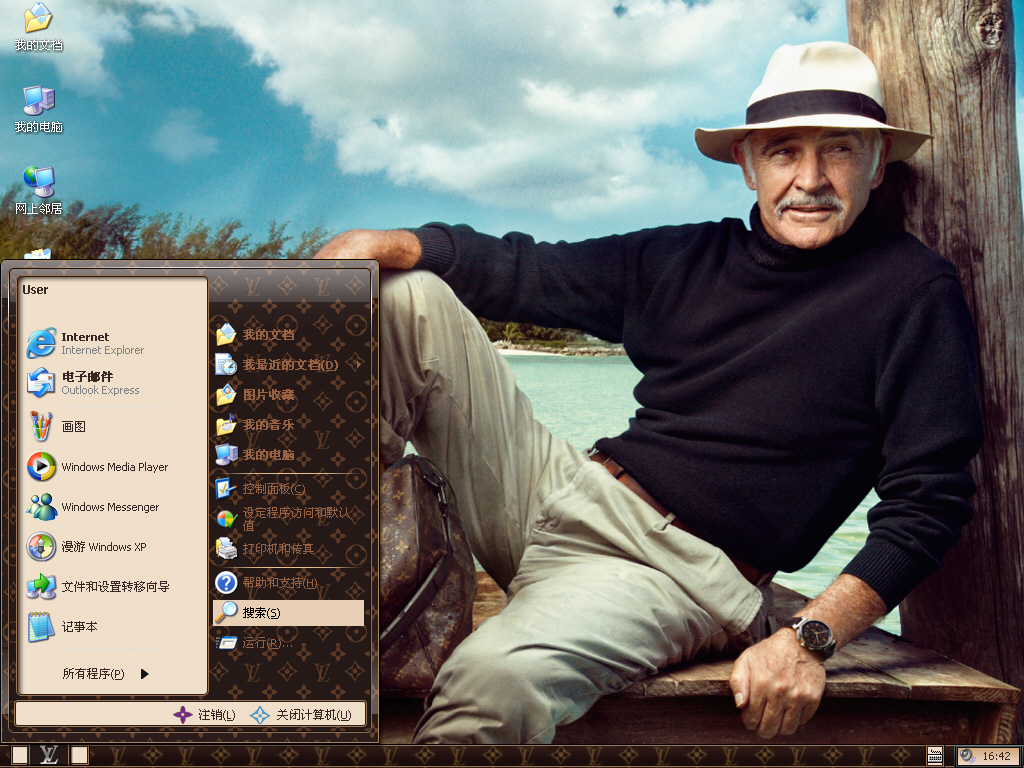Click 我的文档 folder icon in Start menu
1024x768 pixels.
point(226,334)
